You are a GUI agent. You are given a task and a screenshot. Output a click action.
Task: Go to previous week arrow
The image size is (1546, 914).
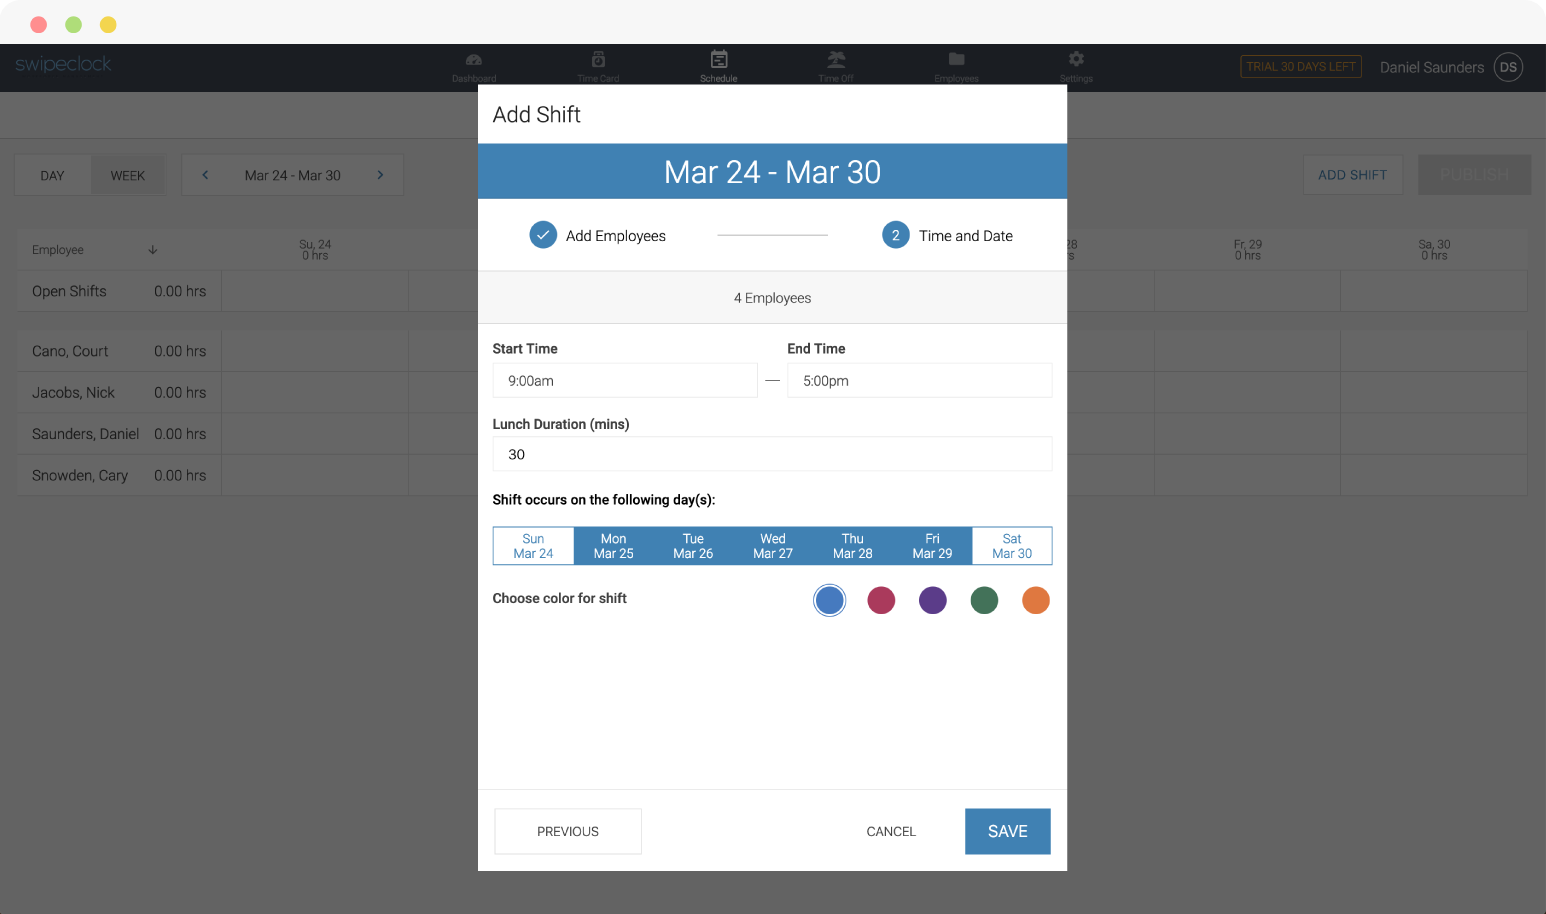pyautogui.click(x=205, y=175)
